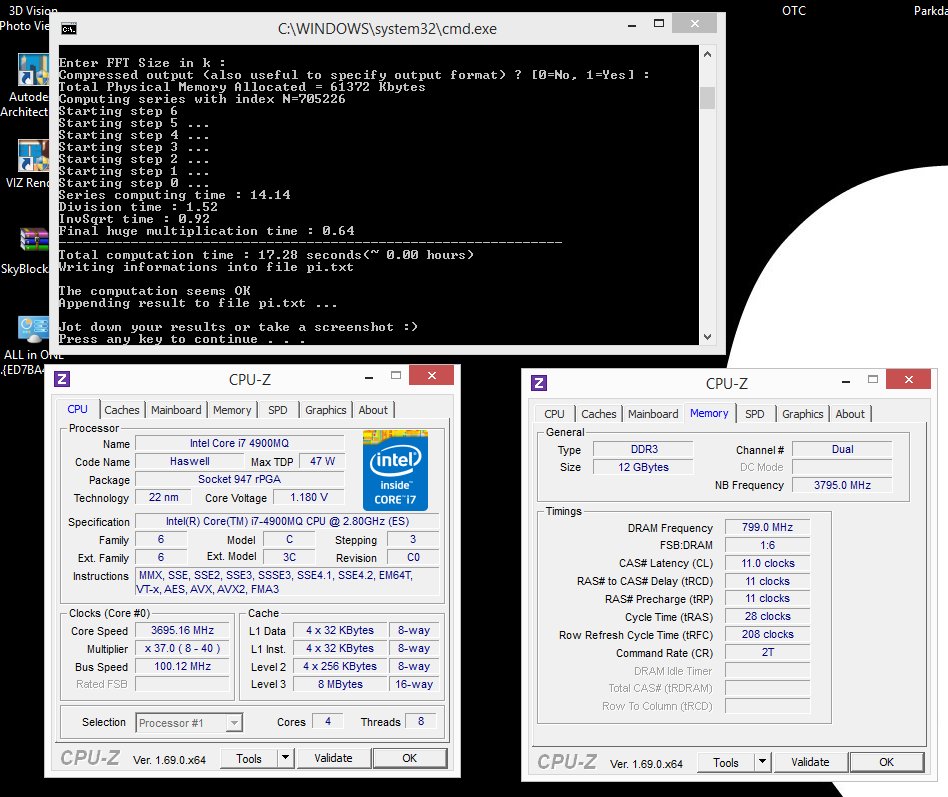
Task: Switch to Caches tab in left CPU-Z
Action: 122,410
